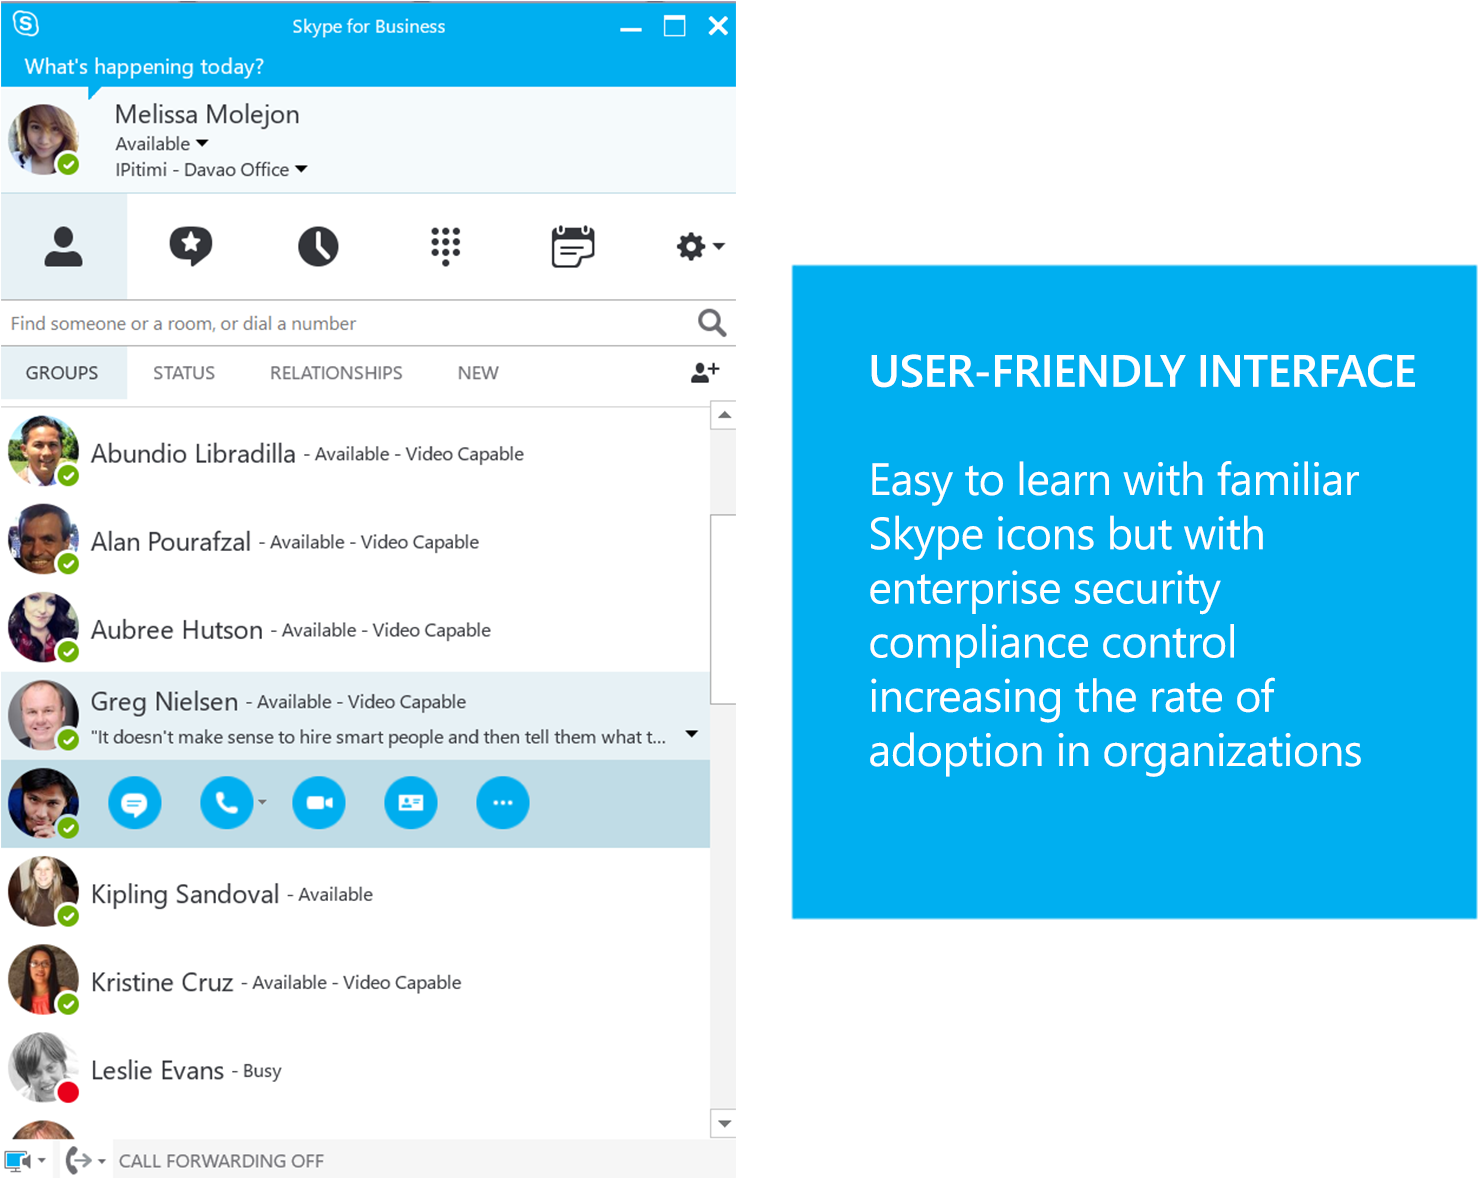Viewport: 1478px width, 1178px height.
Task: Click the search magnifier icon
Action: coord(712,323)
